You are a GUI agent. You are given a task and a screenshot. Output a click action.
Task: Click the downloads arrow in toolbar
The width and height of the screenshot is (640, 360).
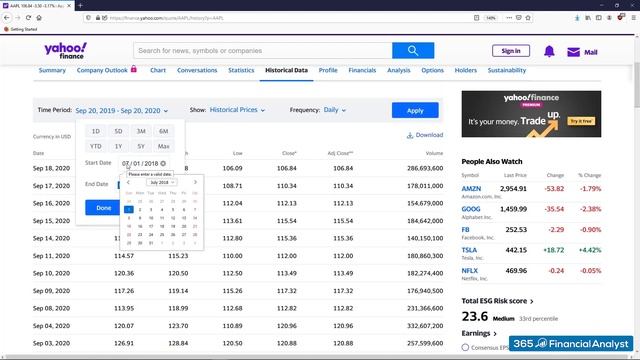pos(577,18)
